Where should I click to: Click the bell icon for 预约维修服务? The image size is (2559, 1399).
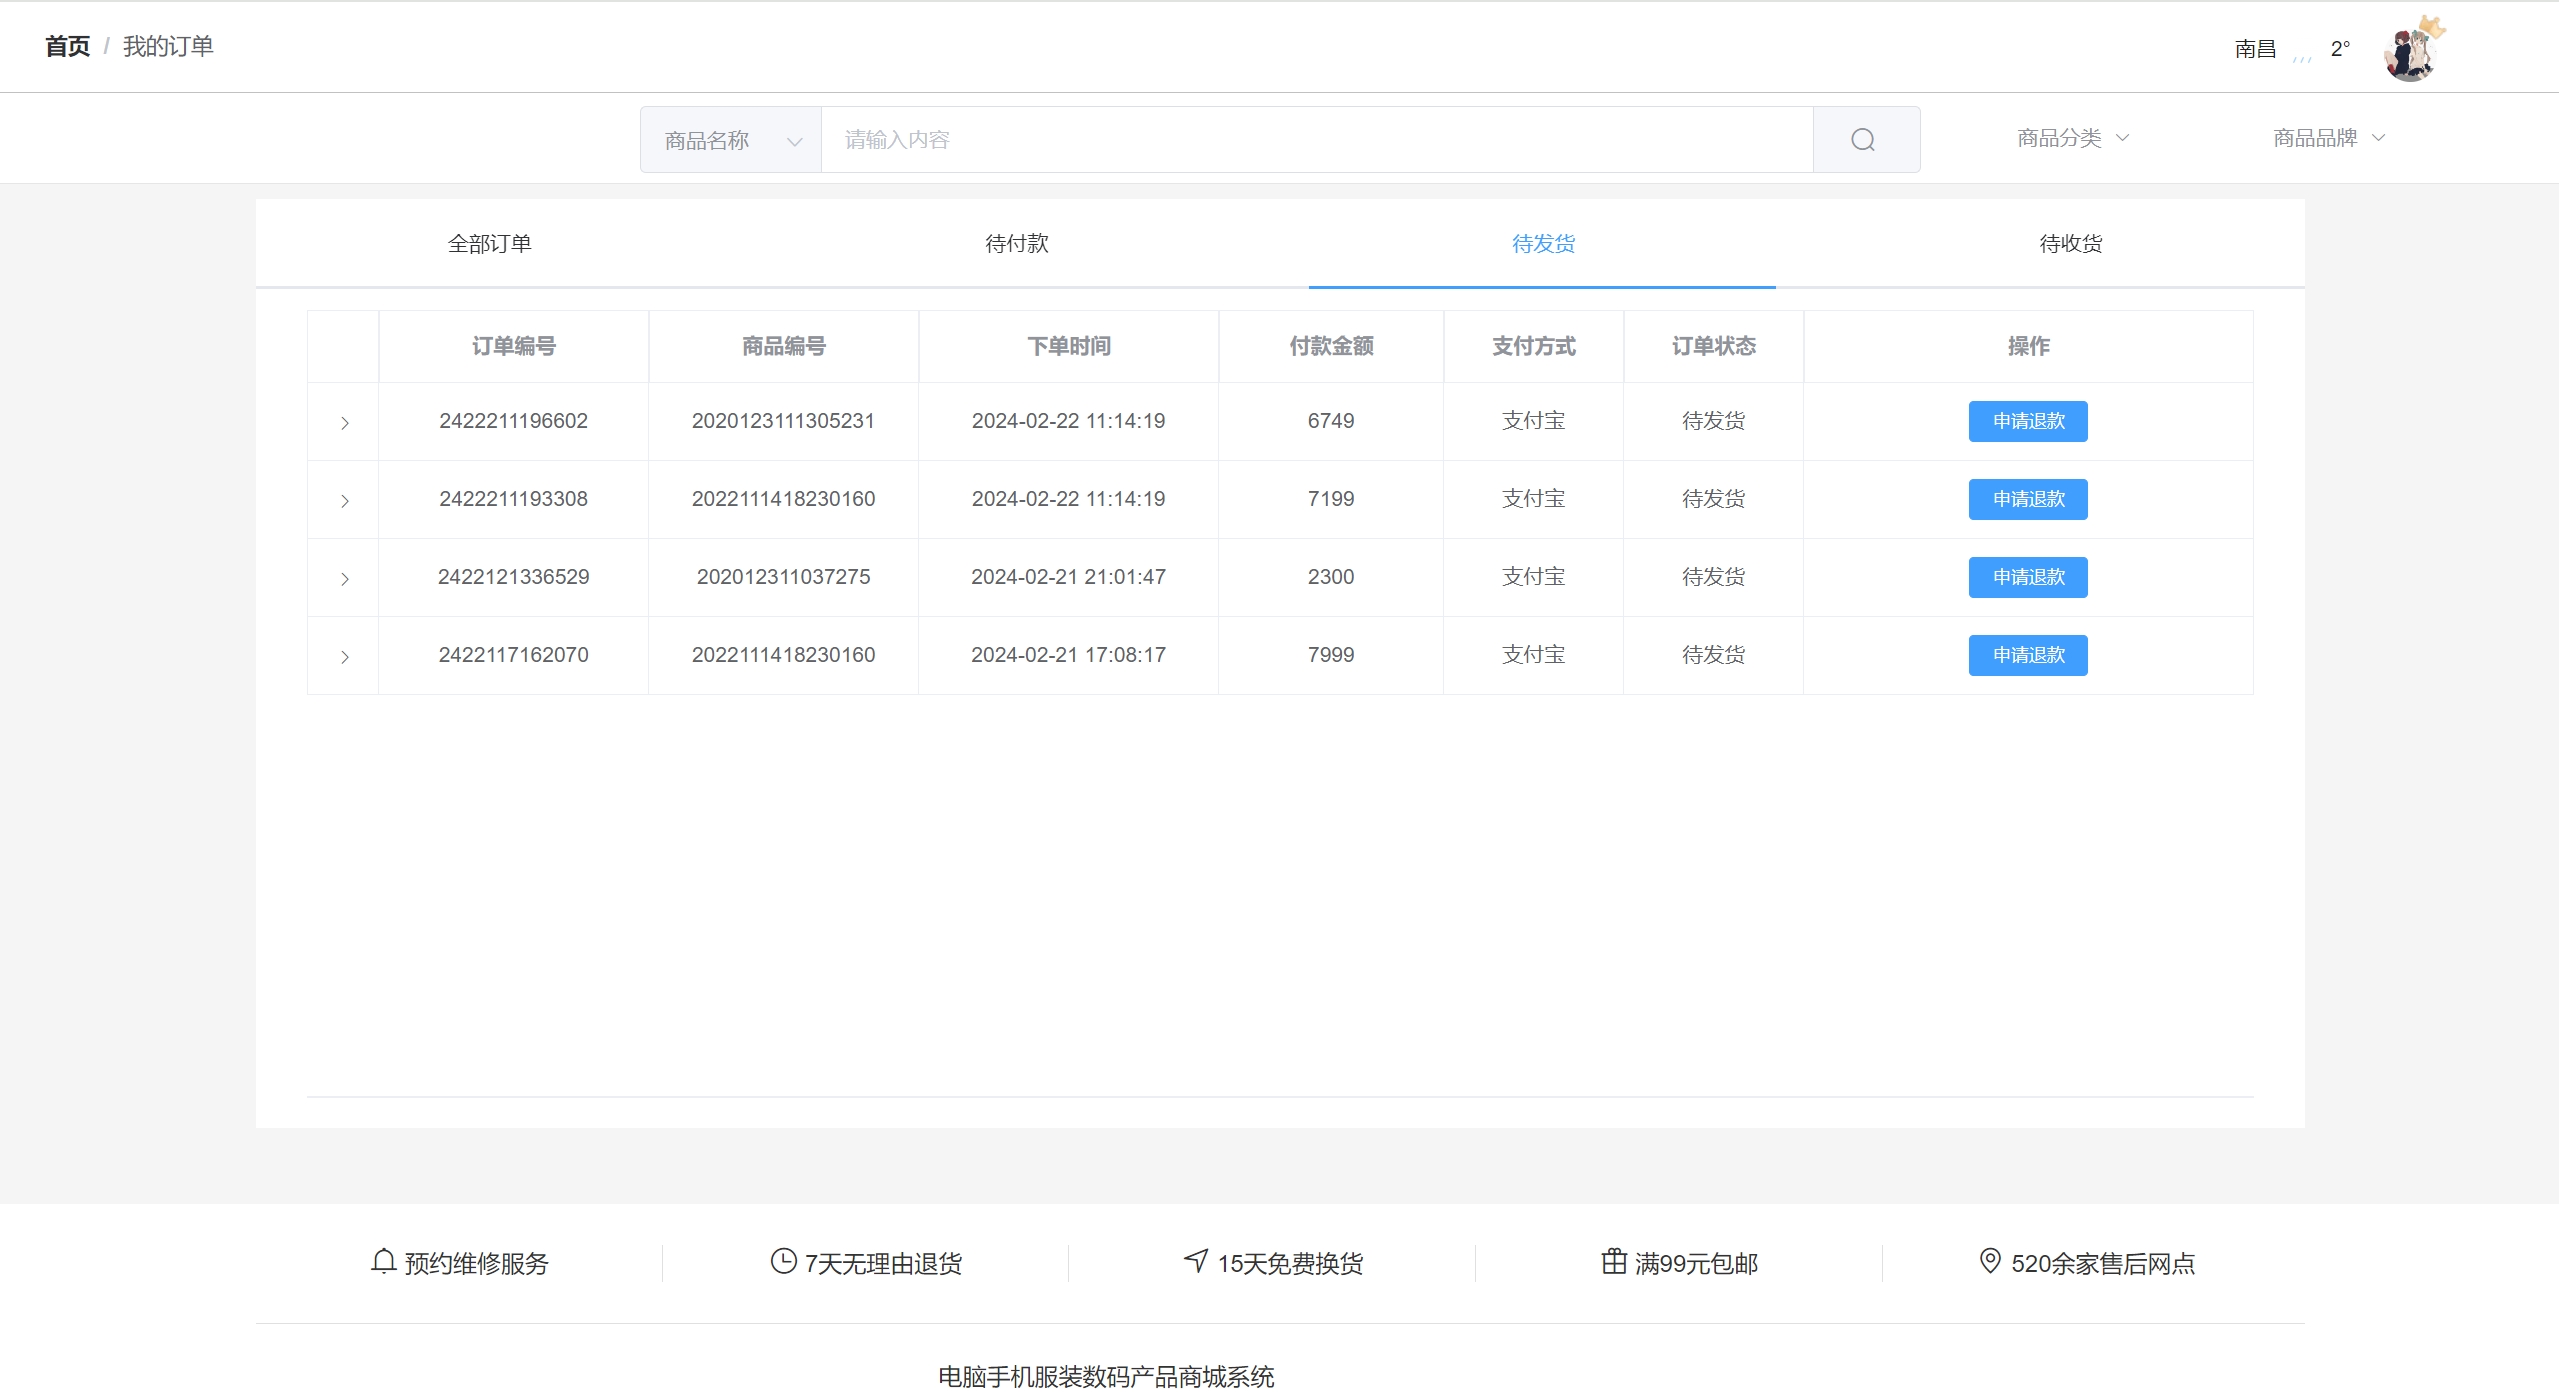coord(384,1261)
